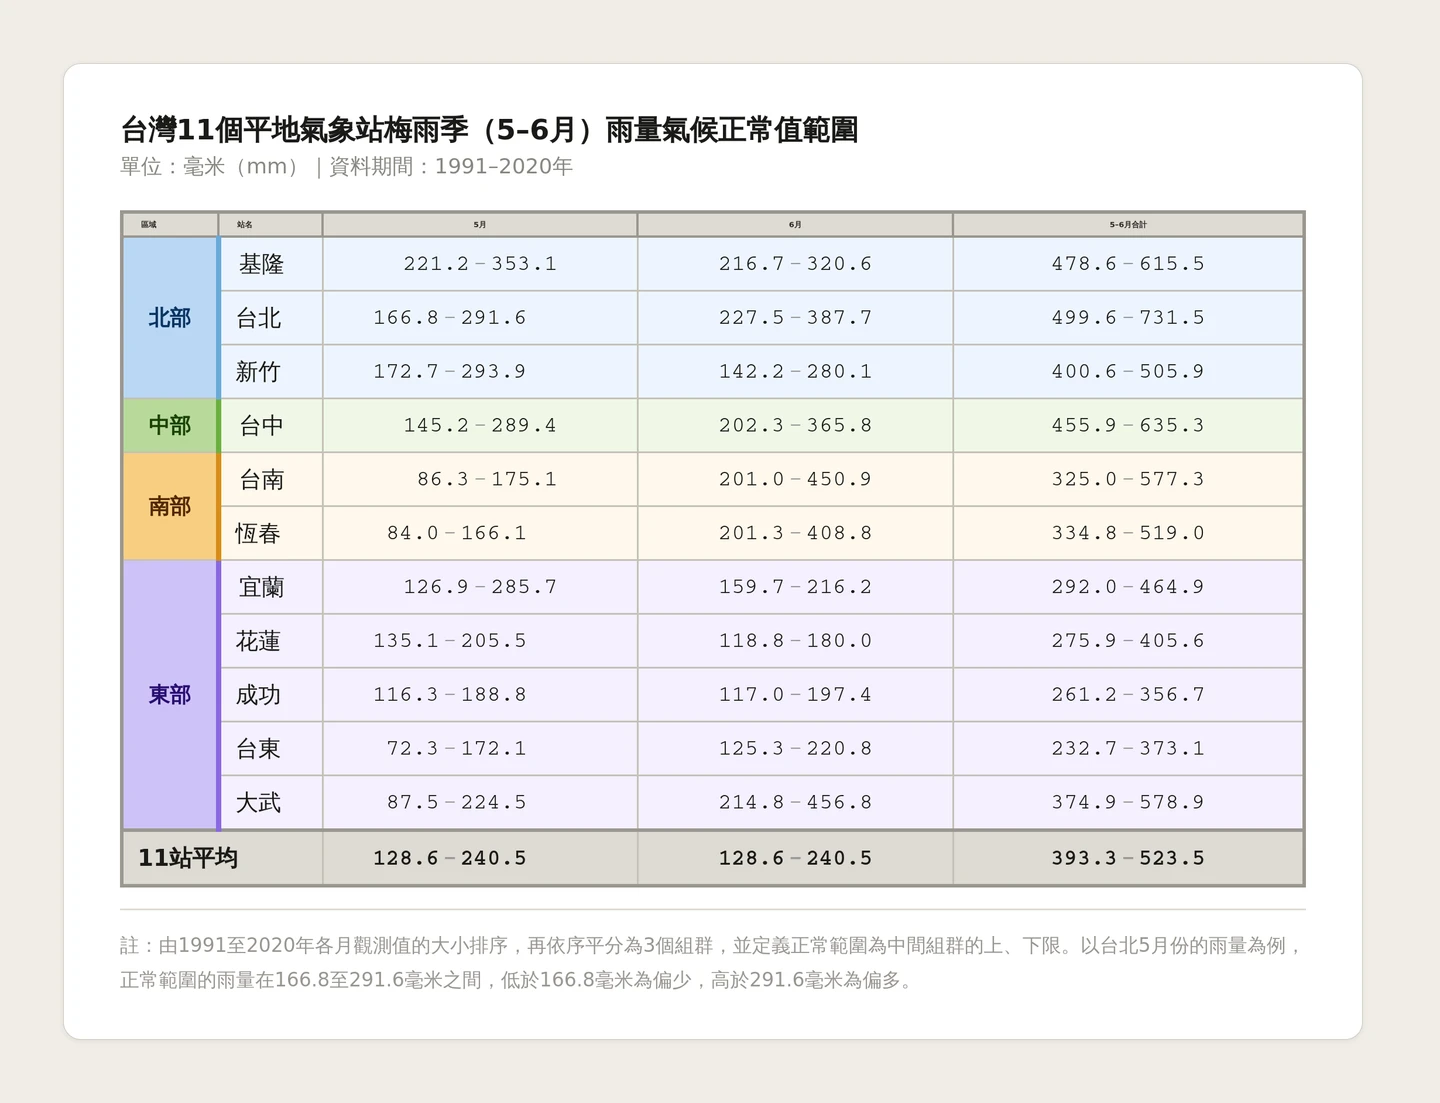
Task: Select the green 中部 region cell
Action: point(170,426)
